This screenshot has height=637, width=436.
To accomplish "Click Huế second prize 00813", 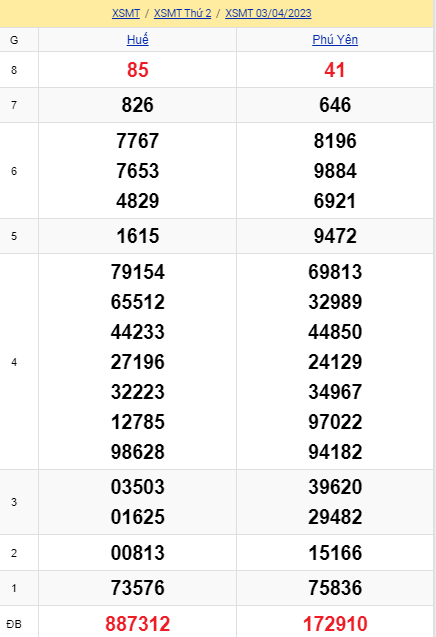I will click(x=138, y=553).
